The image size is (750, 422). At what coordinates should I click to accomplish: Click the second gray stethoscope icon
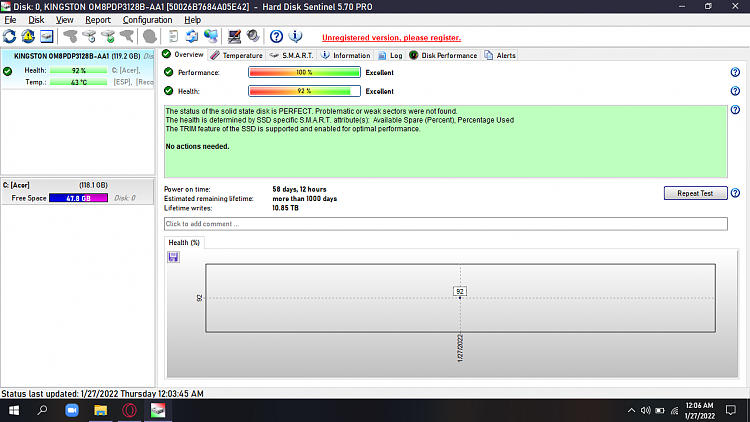pos(127,36)
